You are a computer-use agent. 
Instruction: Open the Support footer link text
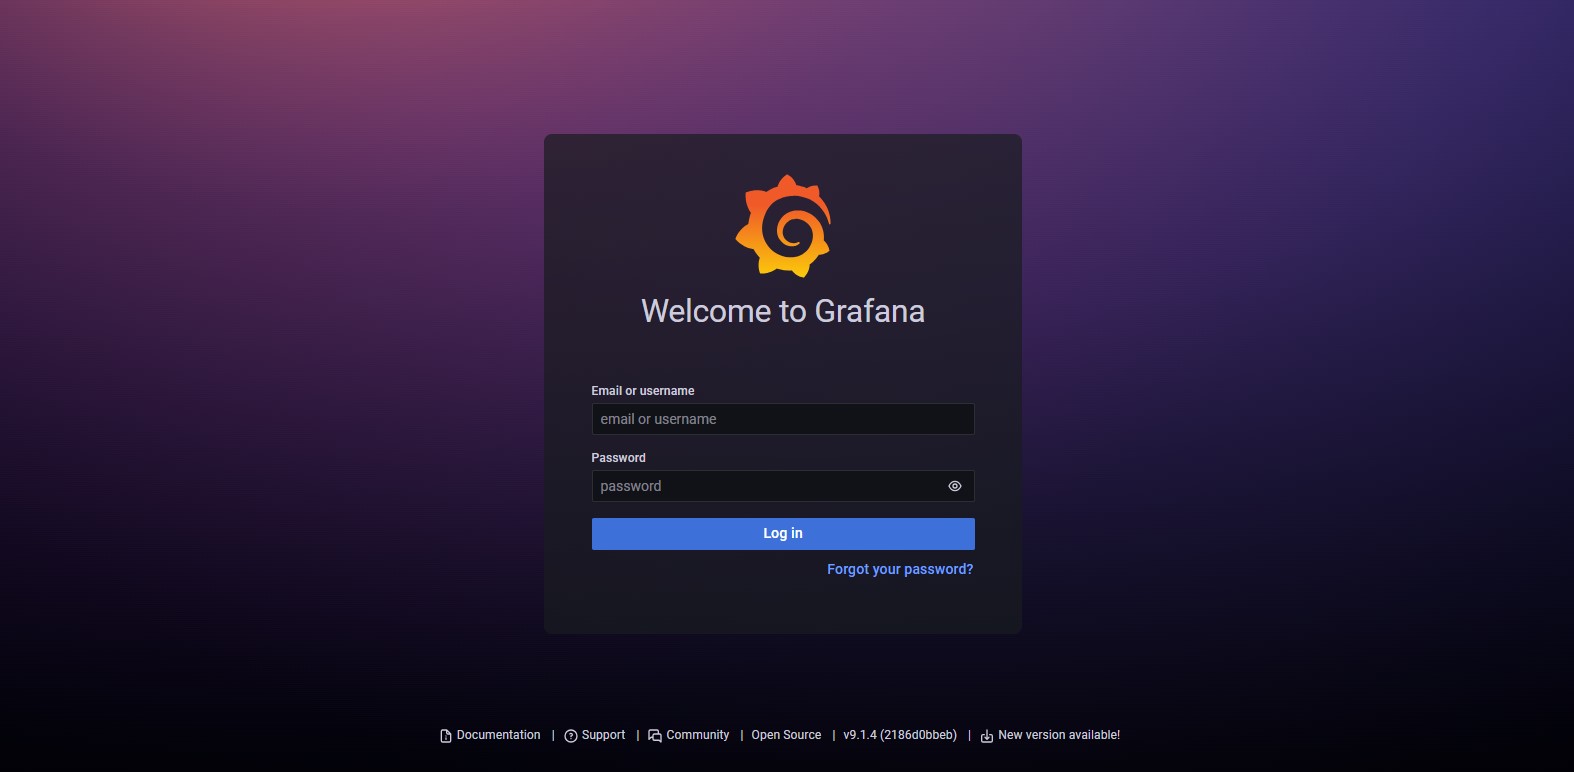(603, 735)
